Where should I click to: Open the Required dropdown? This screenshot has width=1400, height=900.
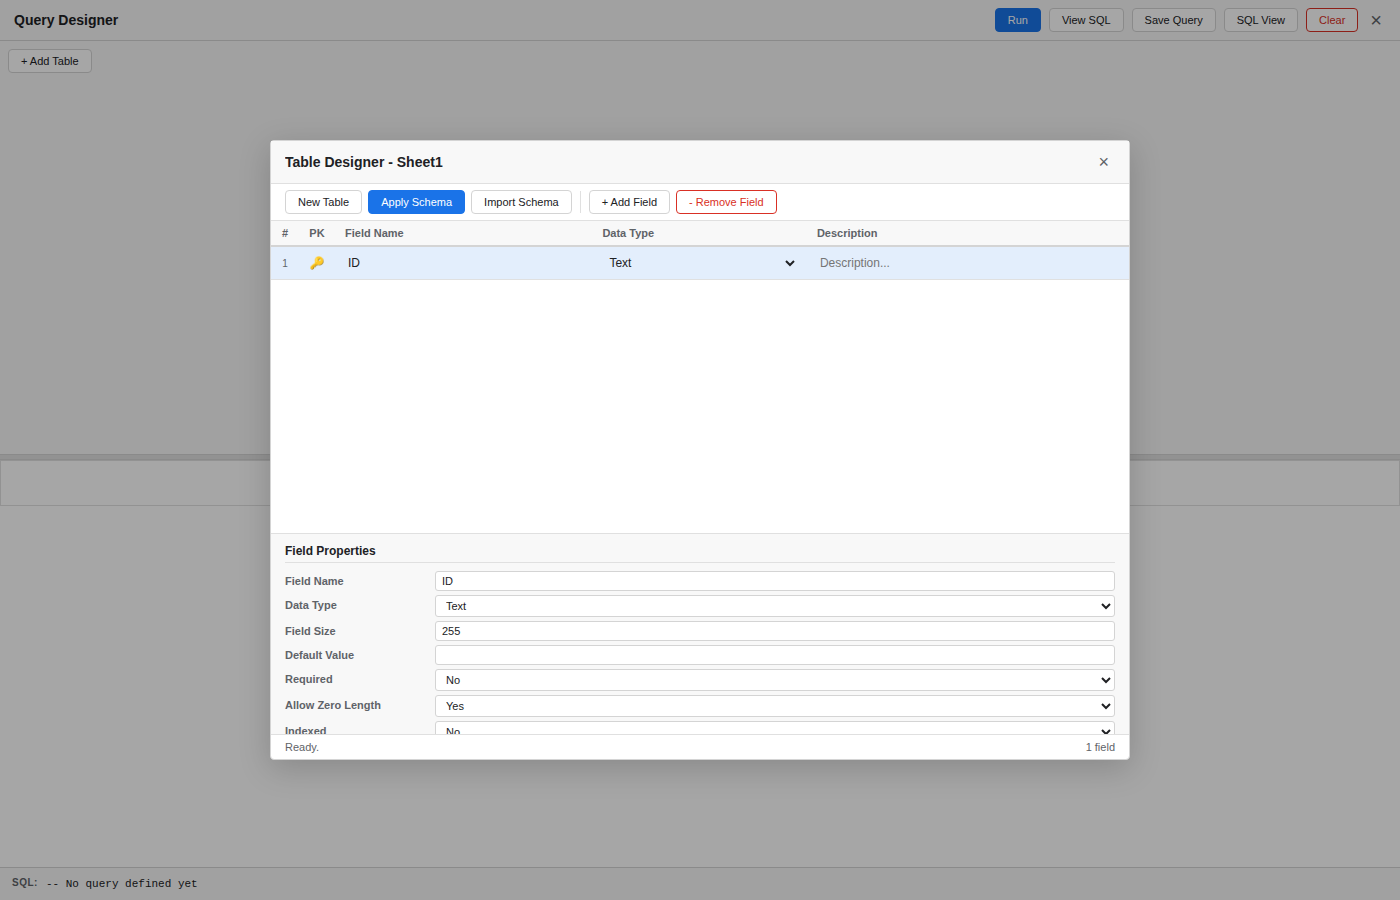(775, 680)
